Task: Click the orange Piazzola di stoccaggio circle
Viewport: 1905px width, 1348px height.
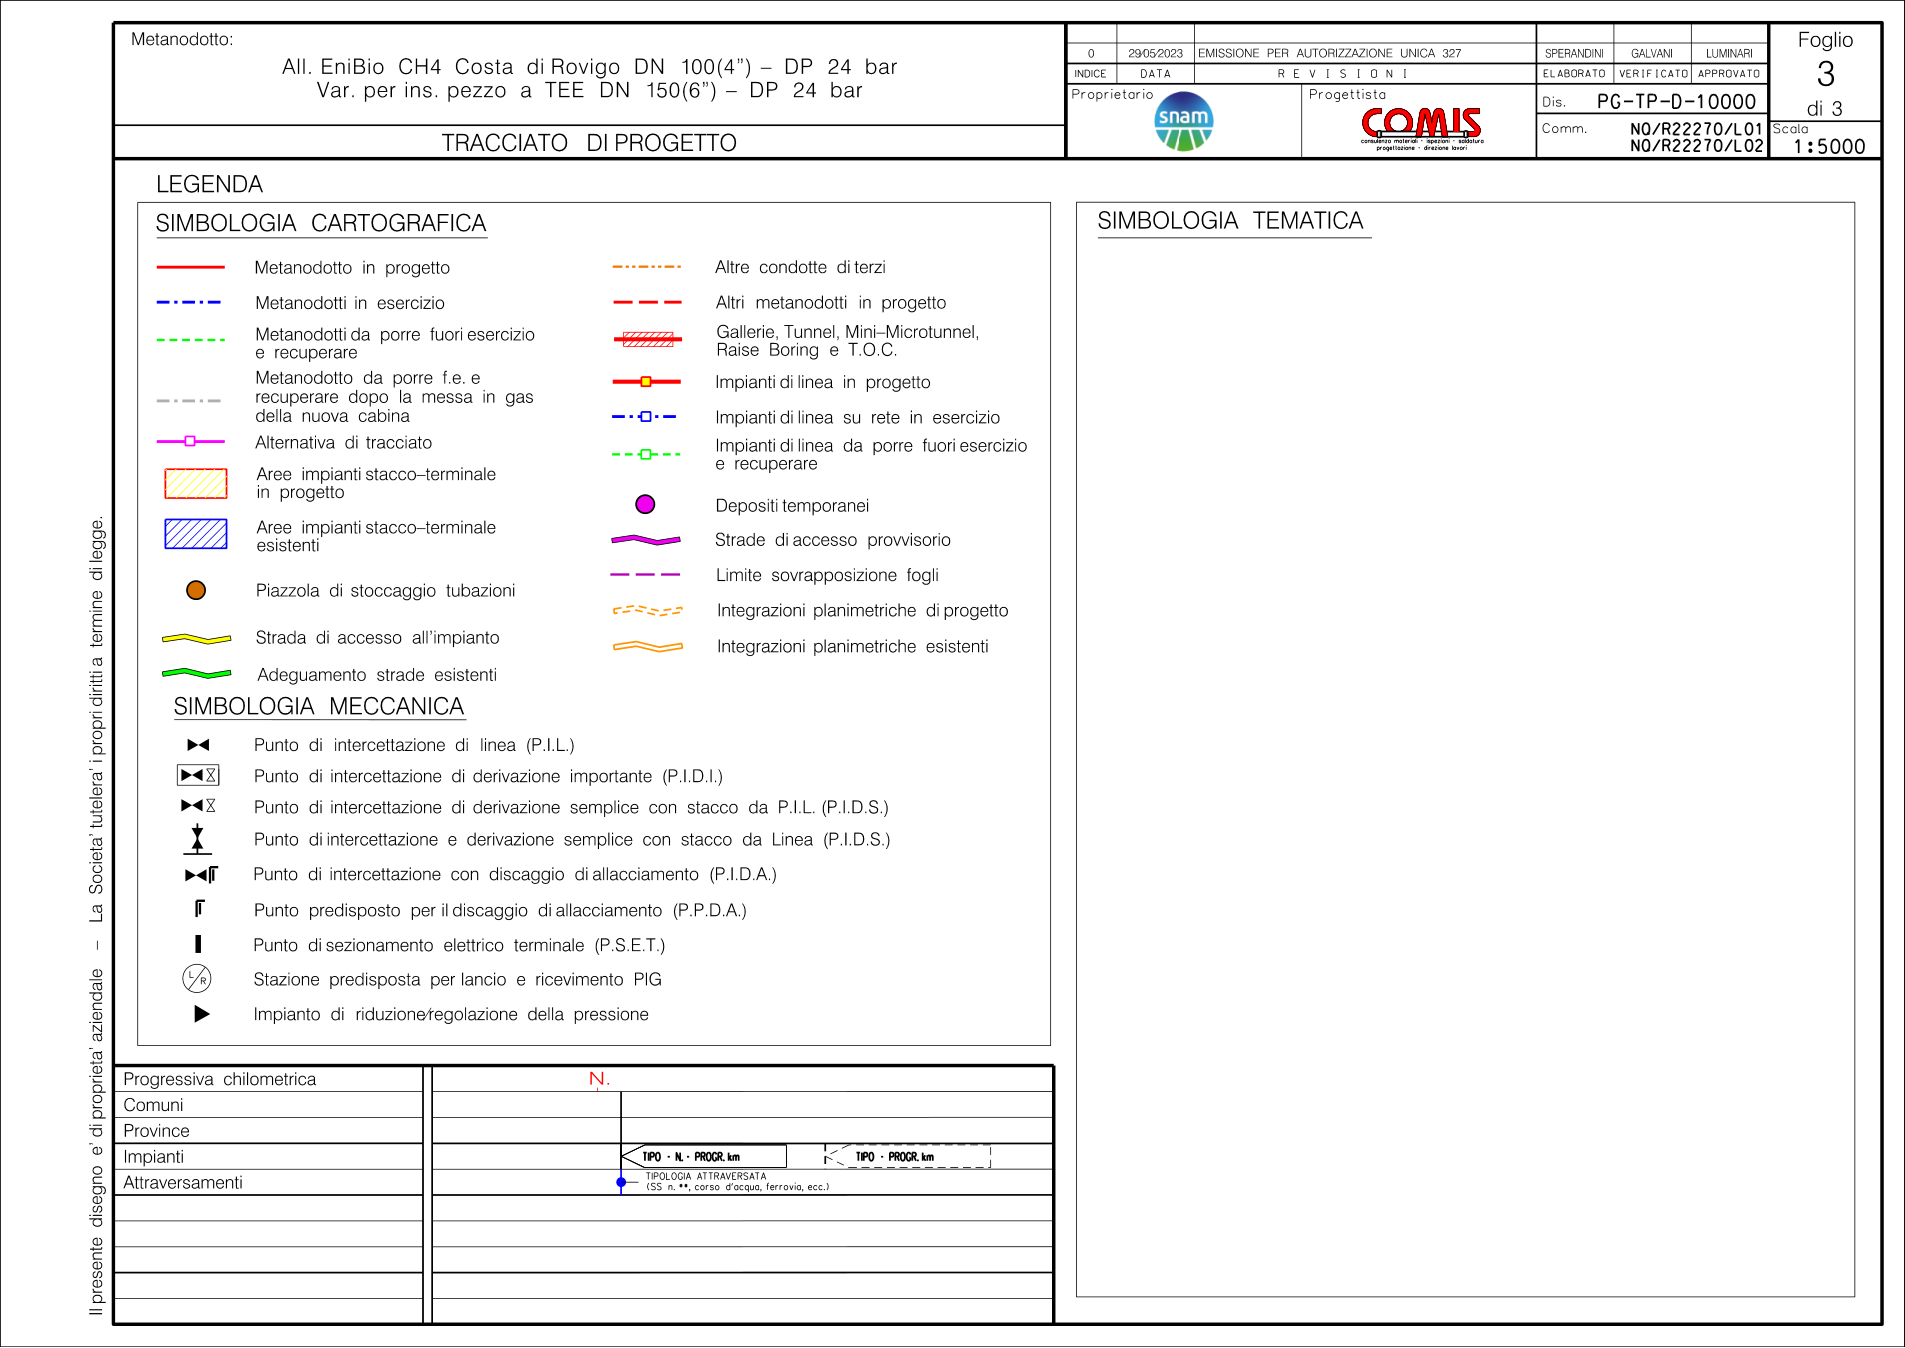Action: [196, 590]
